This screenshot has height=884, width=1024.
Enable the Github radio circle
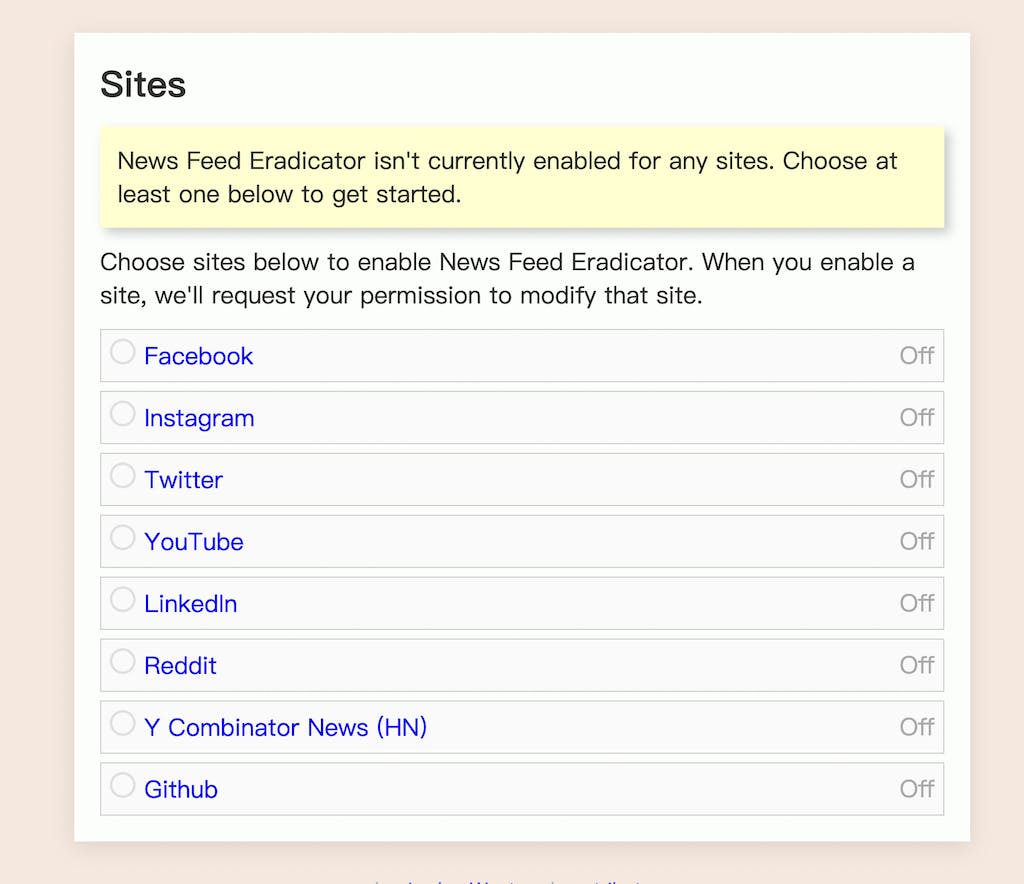click(x=122, y=786)
